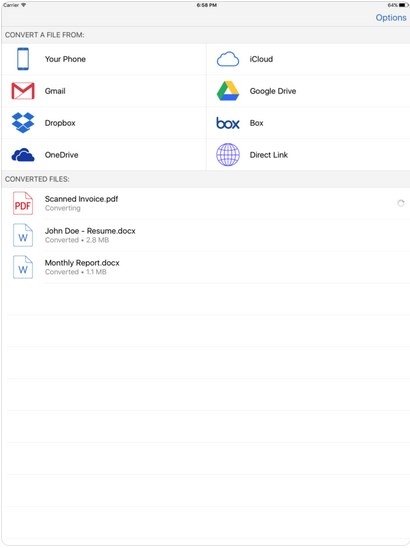The width and height of the screenshot is (410, 548).
Task: Pick Box to import a file
Action: click(x=308, y=123)
